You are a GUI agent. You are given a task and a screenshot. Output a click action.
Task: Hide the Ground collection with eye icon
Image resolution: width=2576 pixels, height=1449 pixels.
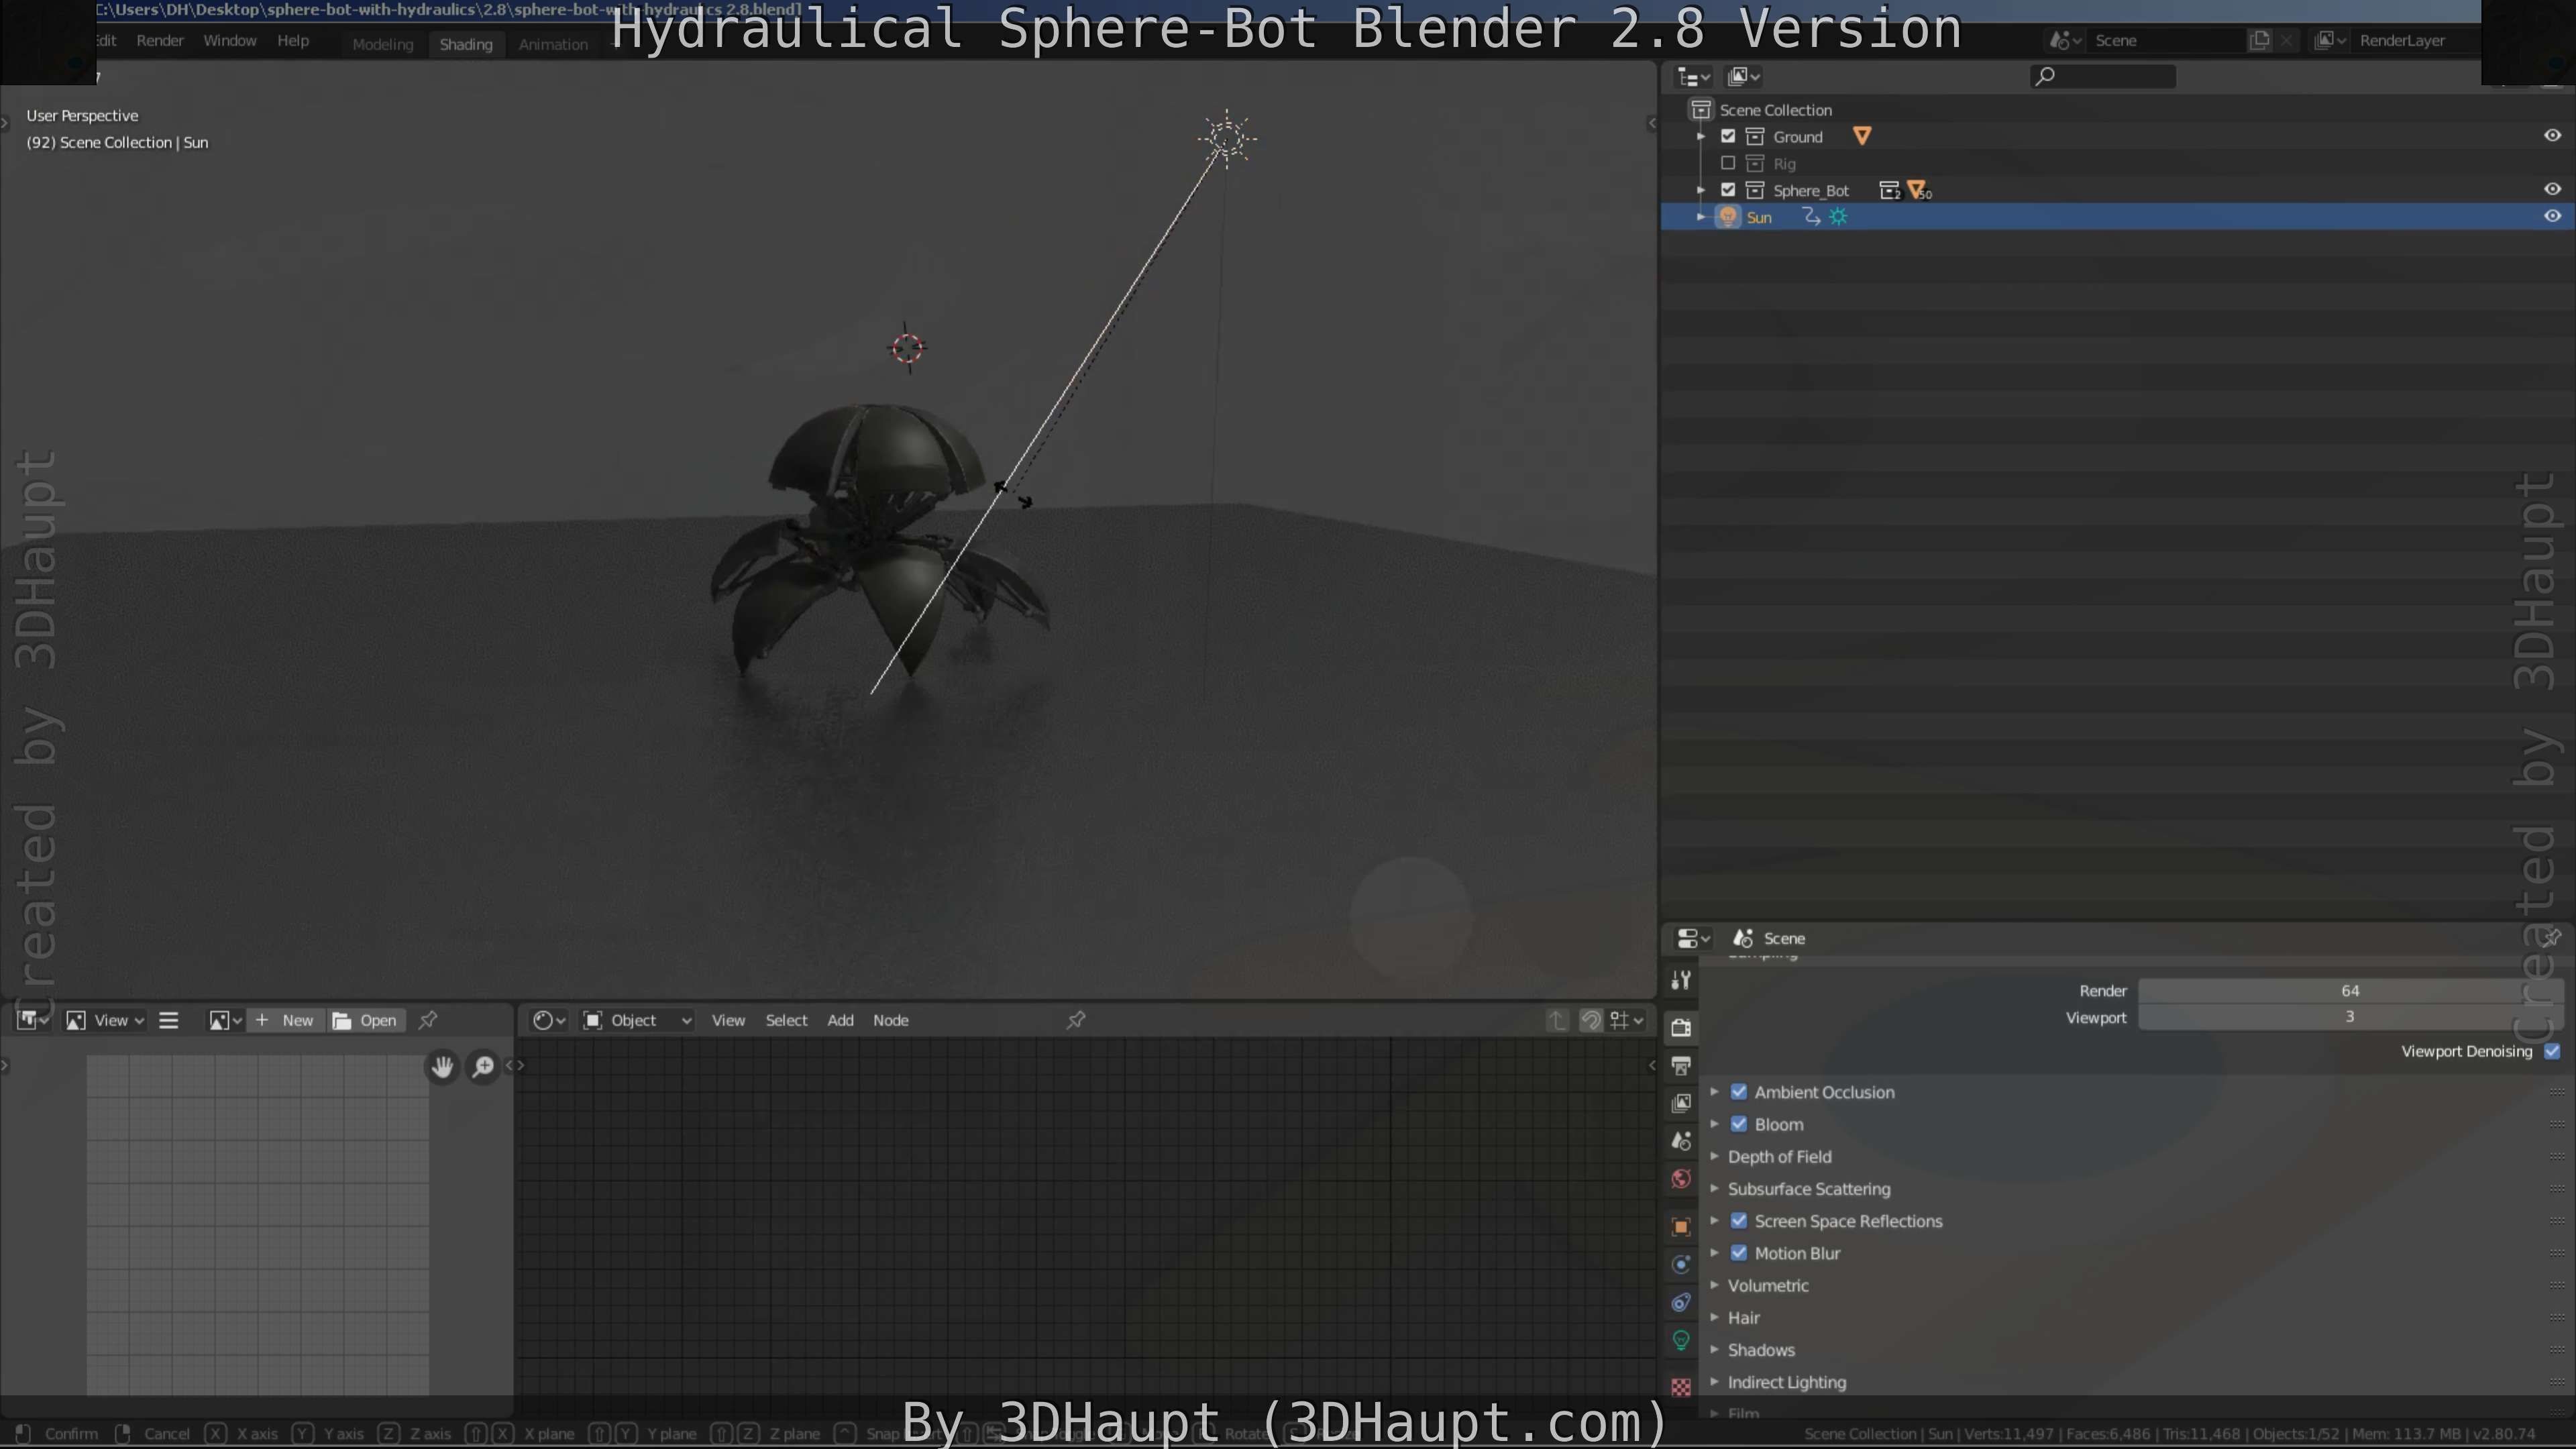(x=2552, y=135)
